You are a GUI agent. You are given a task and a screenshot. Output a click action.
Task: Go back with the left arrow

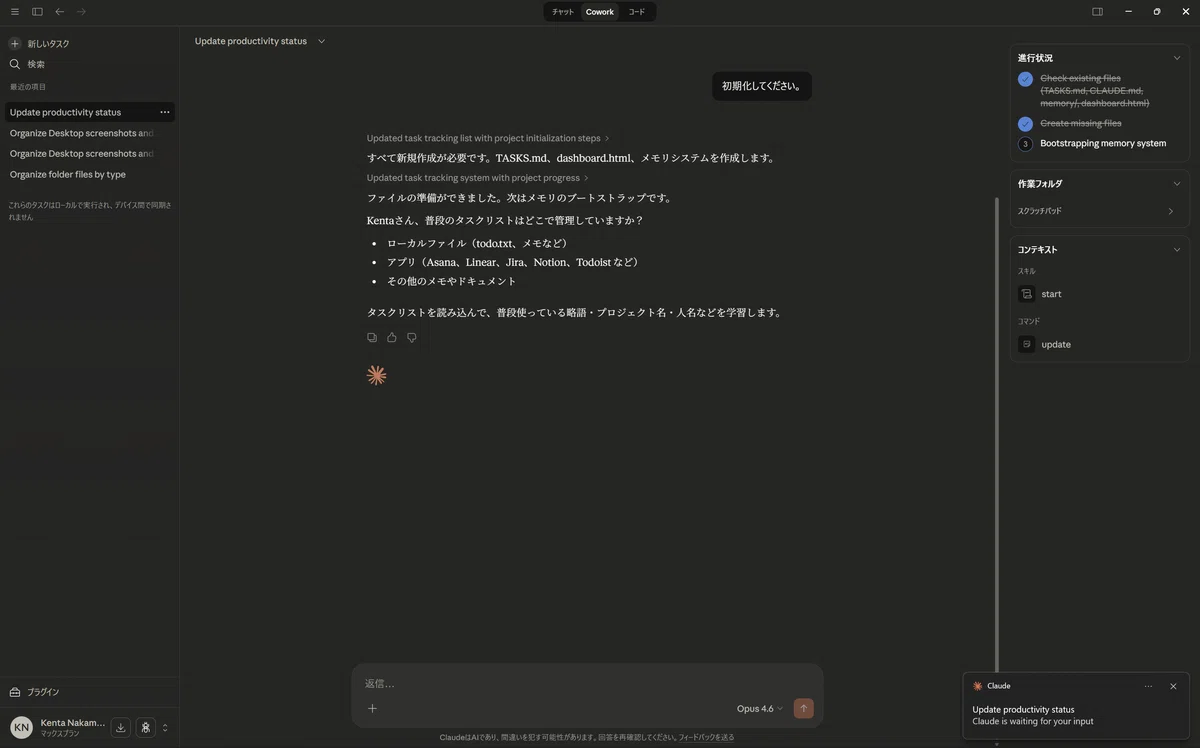point(60,12)
